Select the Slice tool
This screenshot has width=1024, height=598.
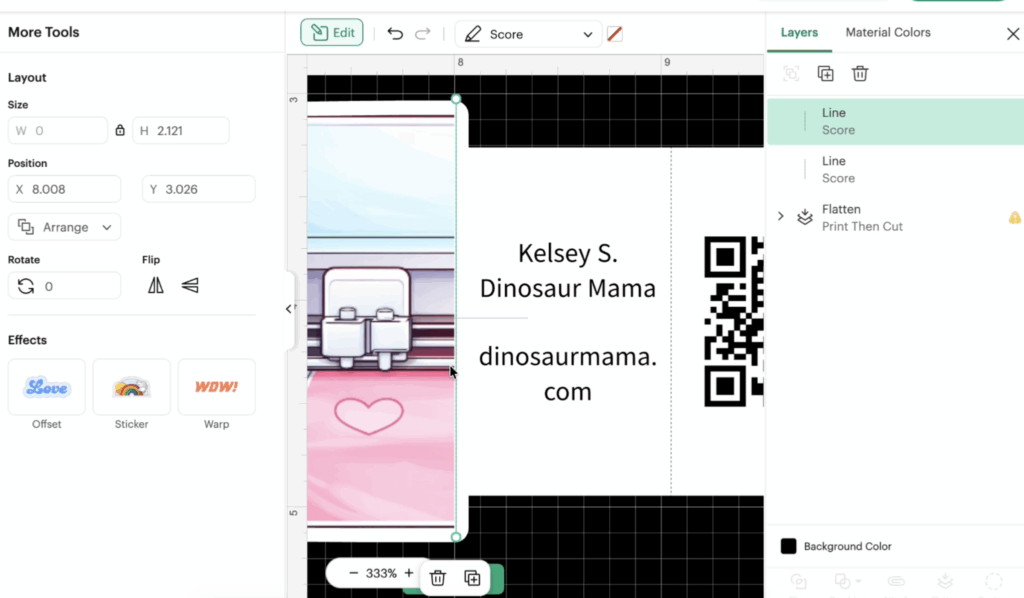(798, 581)
